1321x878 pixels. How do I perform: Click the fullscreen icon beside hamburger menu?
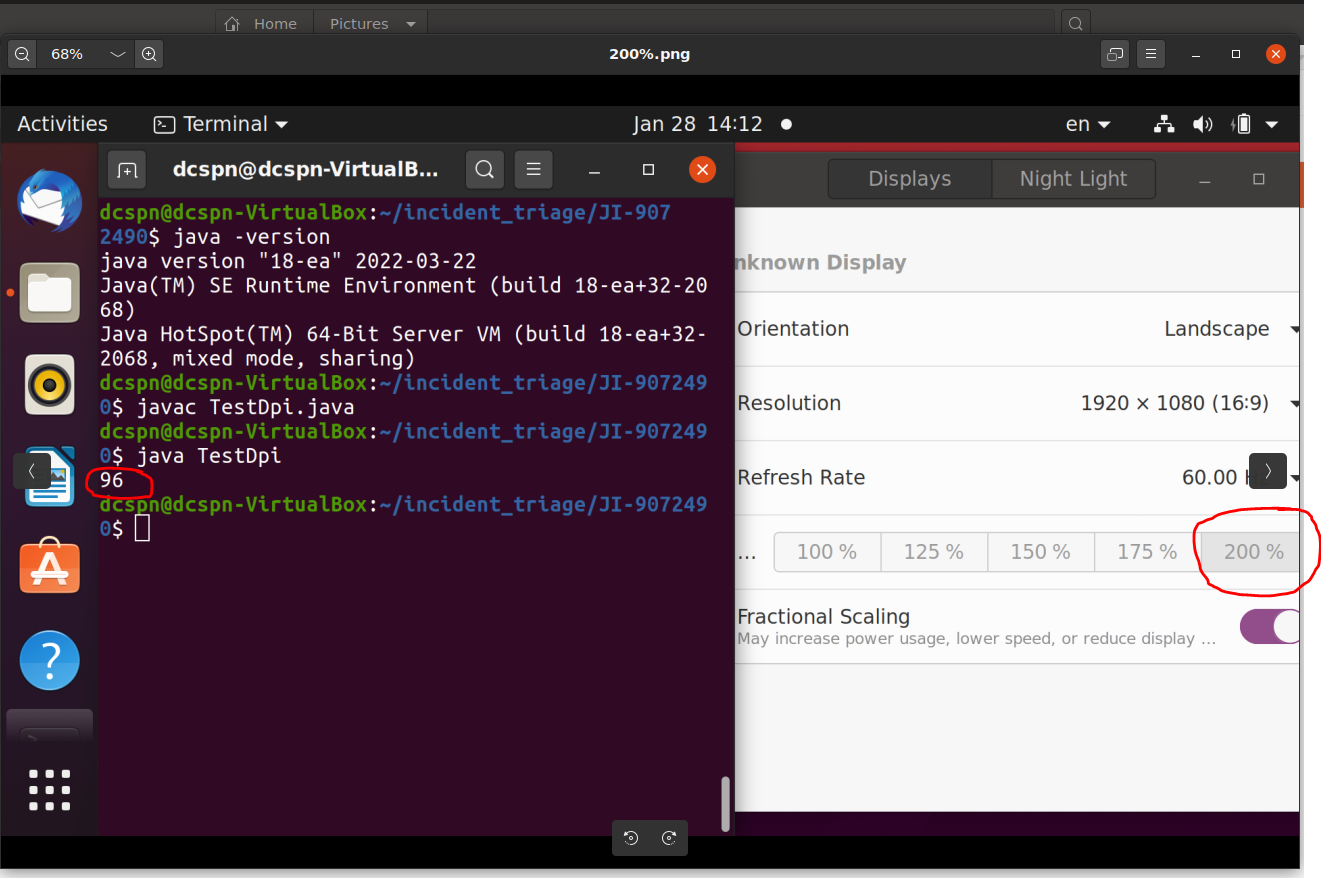coord(1115,54)
